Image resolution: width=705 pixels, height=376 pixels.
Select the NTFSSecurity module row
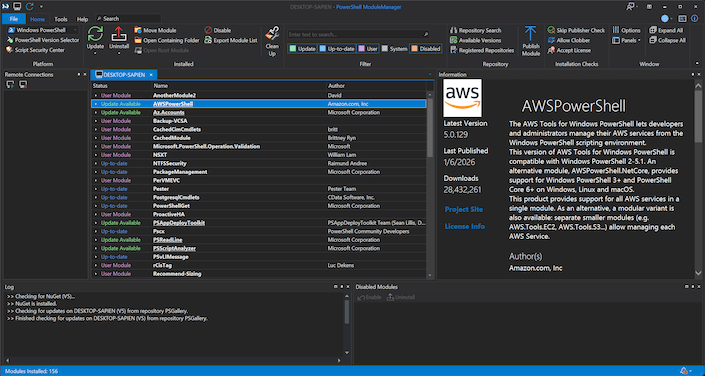point(259,163)
